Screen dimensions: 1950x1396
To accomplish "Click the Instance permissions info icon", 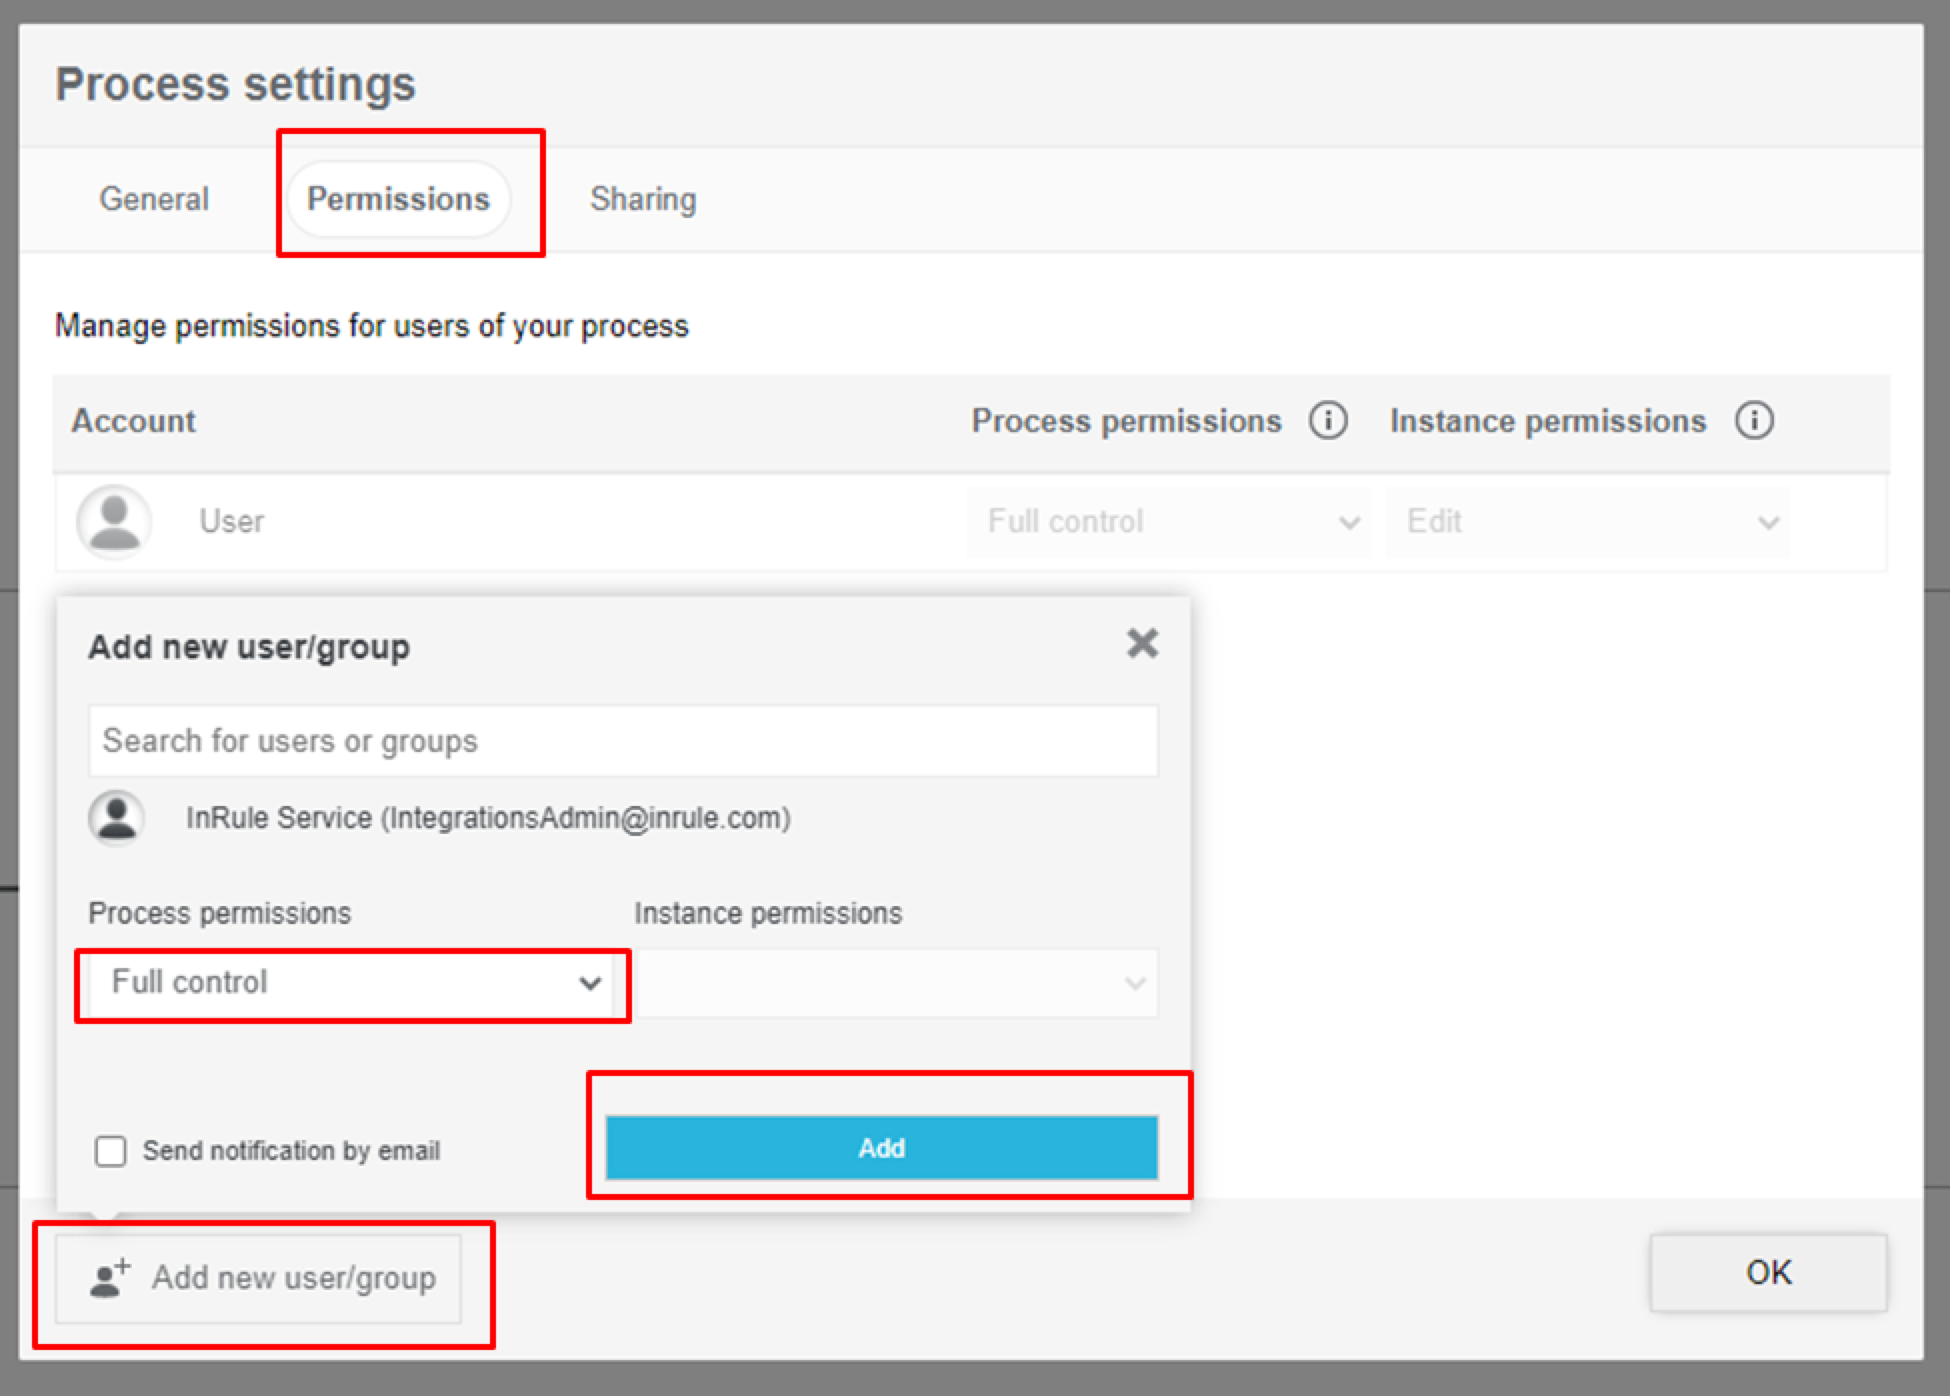I will tap(1754, 420).
